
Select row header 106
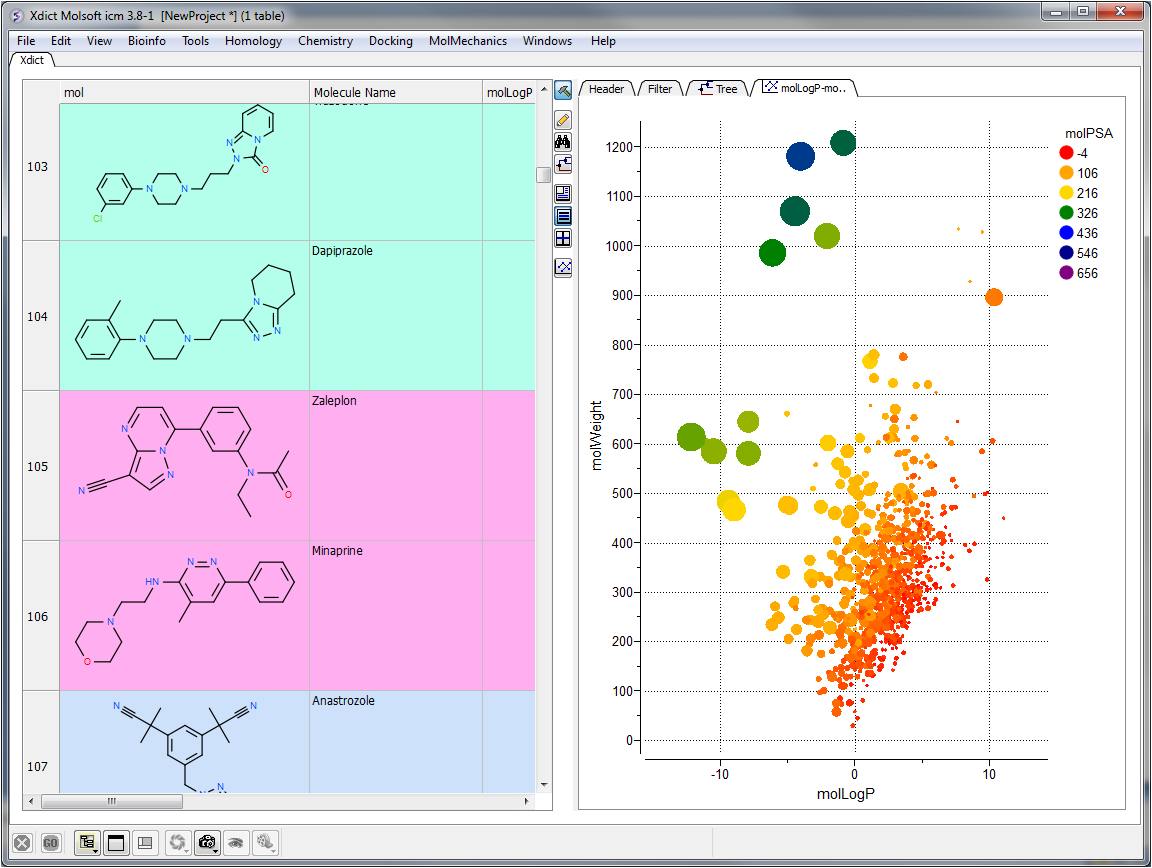(38, 617)
